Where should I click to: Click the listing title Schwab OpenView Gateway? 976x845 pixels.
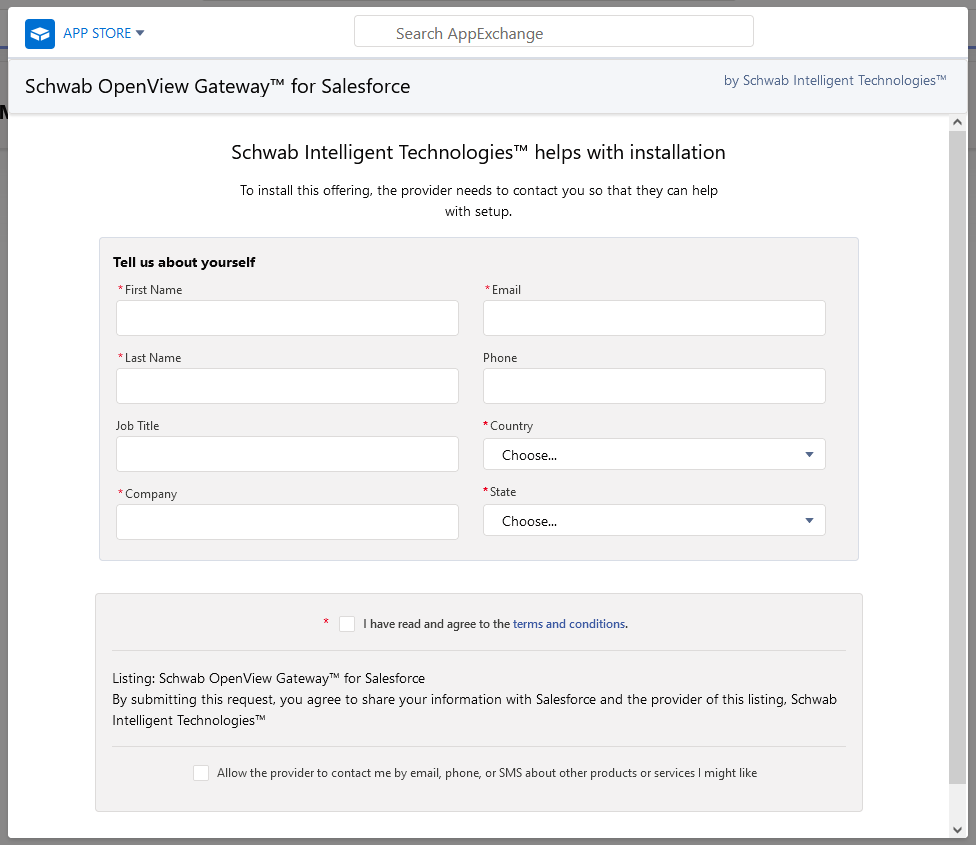[218, 87]
